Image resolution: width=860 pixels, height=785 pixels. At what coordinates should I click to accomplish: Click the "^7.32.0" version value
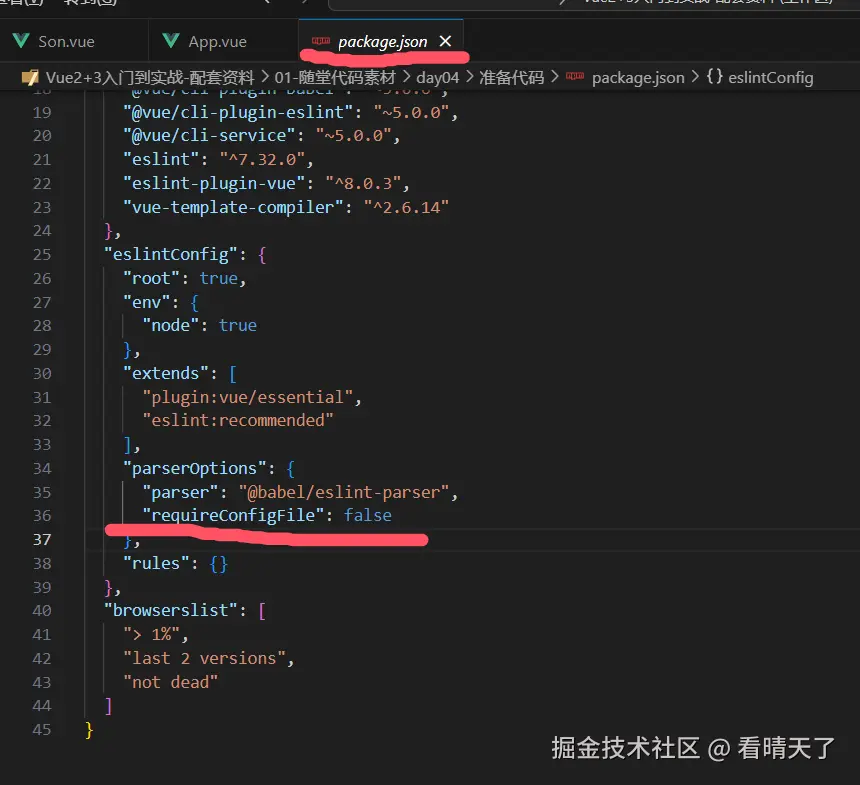pos(262,159)
